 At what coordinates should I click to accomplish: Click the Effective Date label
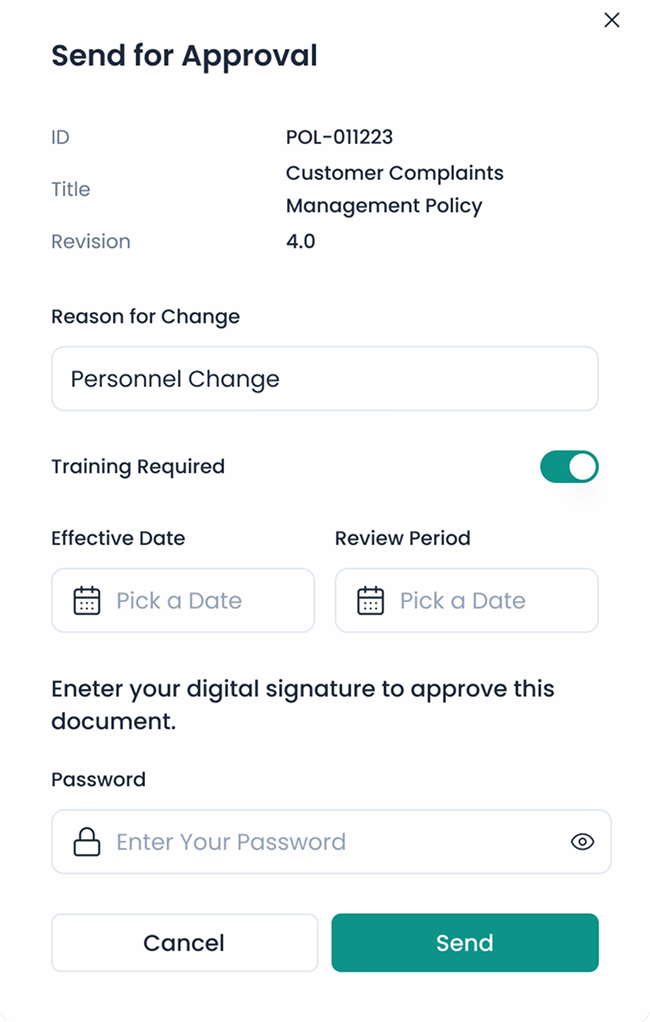(x=118, y=538)
